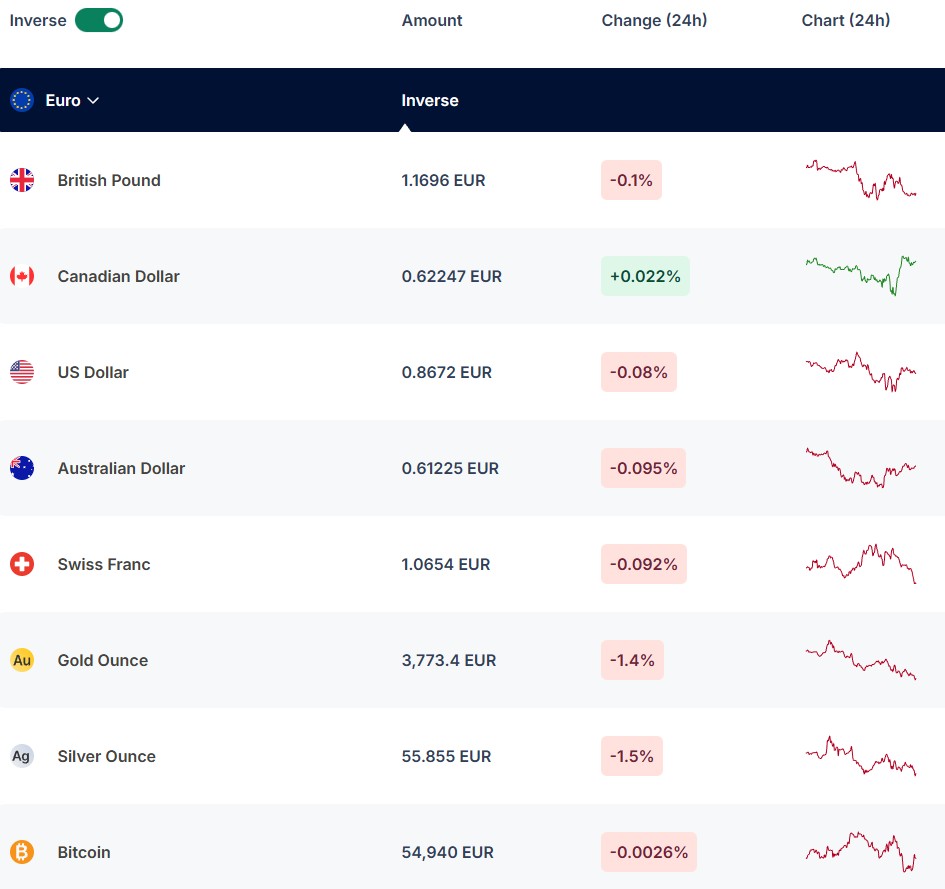This screenshot has height=889, width=945.
Task: Click the Euro flag icon
Action: [x=22, y=100]
